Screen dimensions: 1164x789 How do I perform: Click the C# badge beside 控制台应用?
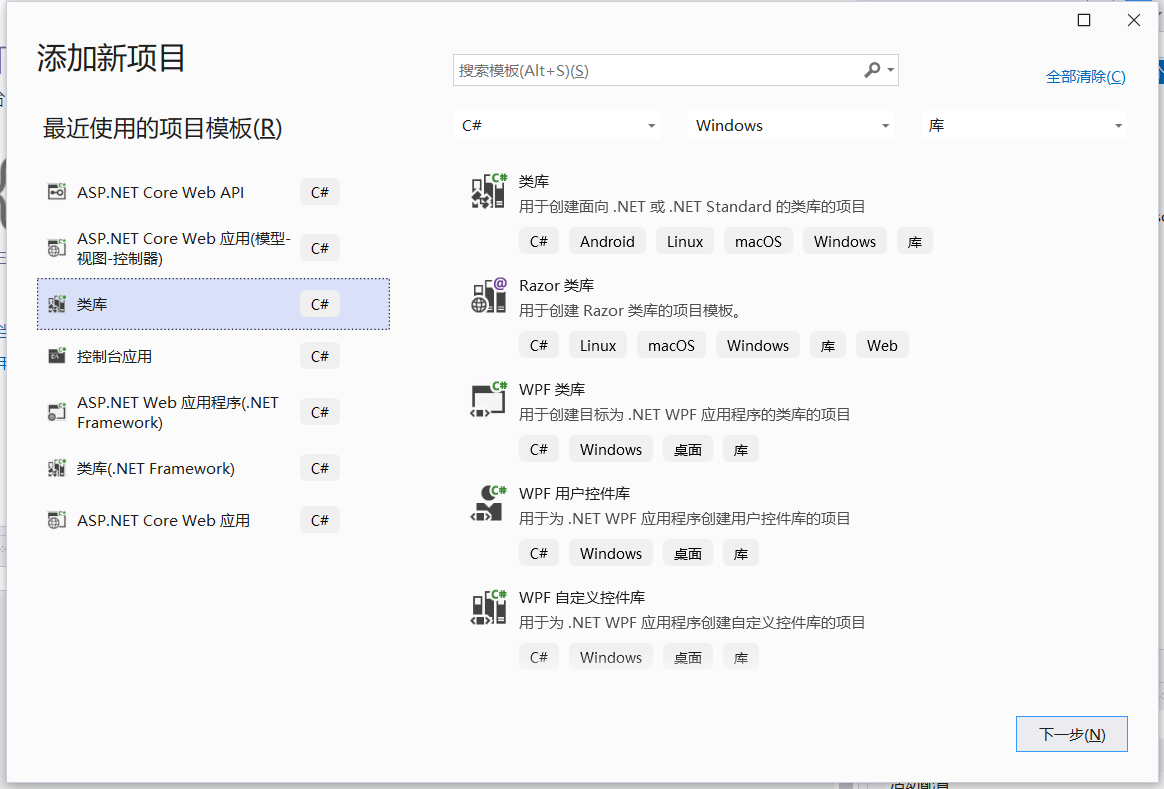point(320,356)
